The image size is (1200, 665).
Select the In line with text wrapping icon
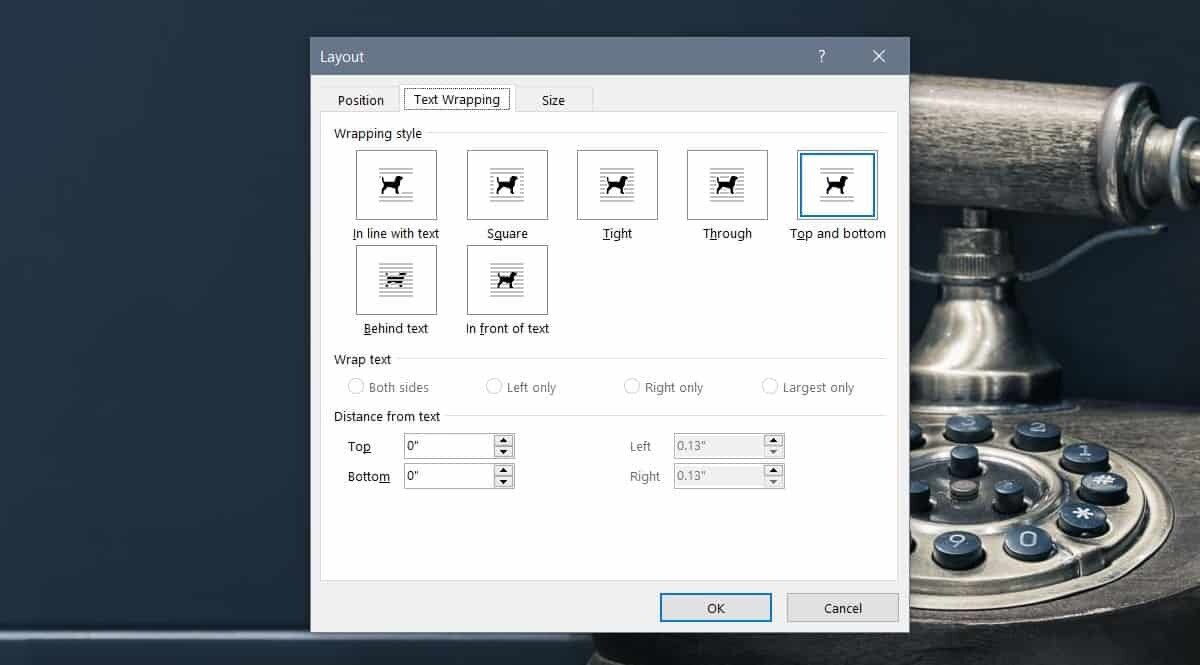pos(396,185)
